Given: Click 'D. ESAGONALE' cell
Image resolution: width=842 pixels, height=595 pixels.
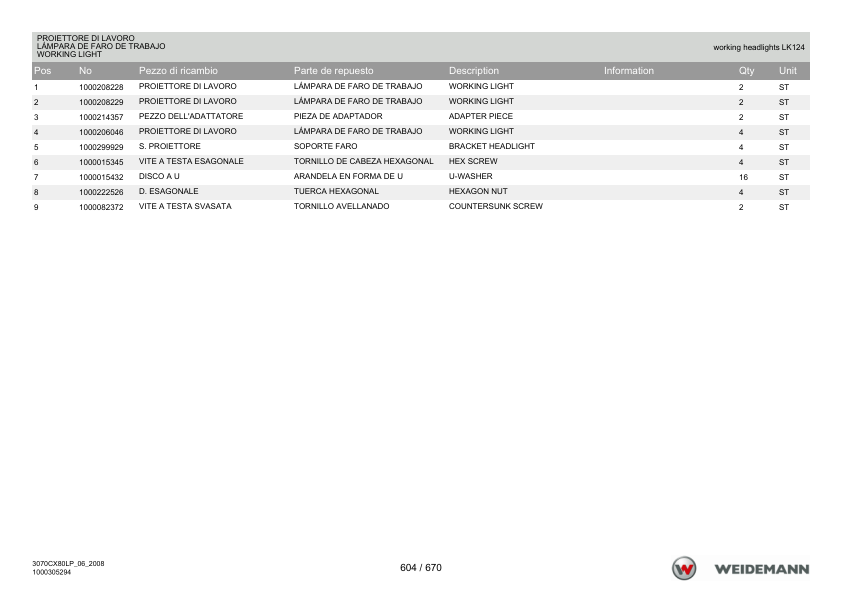Looking at the screenshot, I should [169, 191].
